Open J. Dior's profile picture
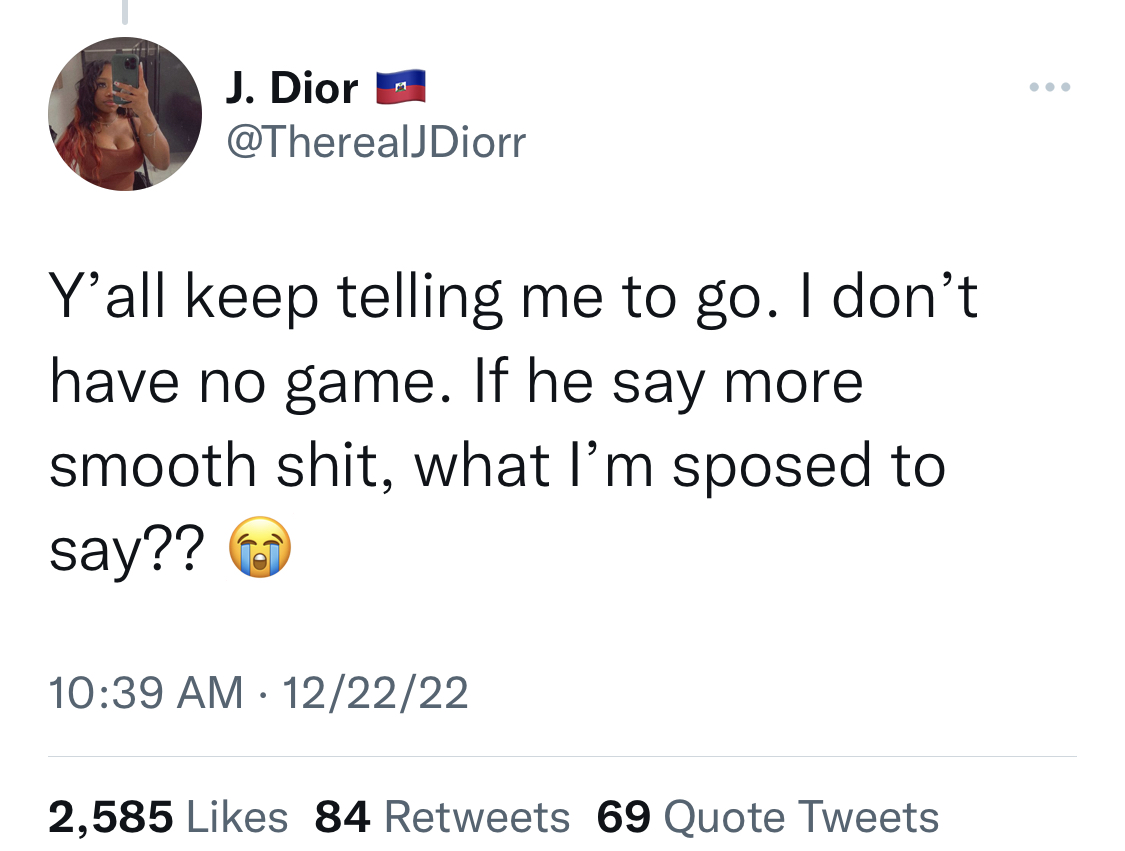 click(x=125, y=114)
